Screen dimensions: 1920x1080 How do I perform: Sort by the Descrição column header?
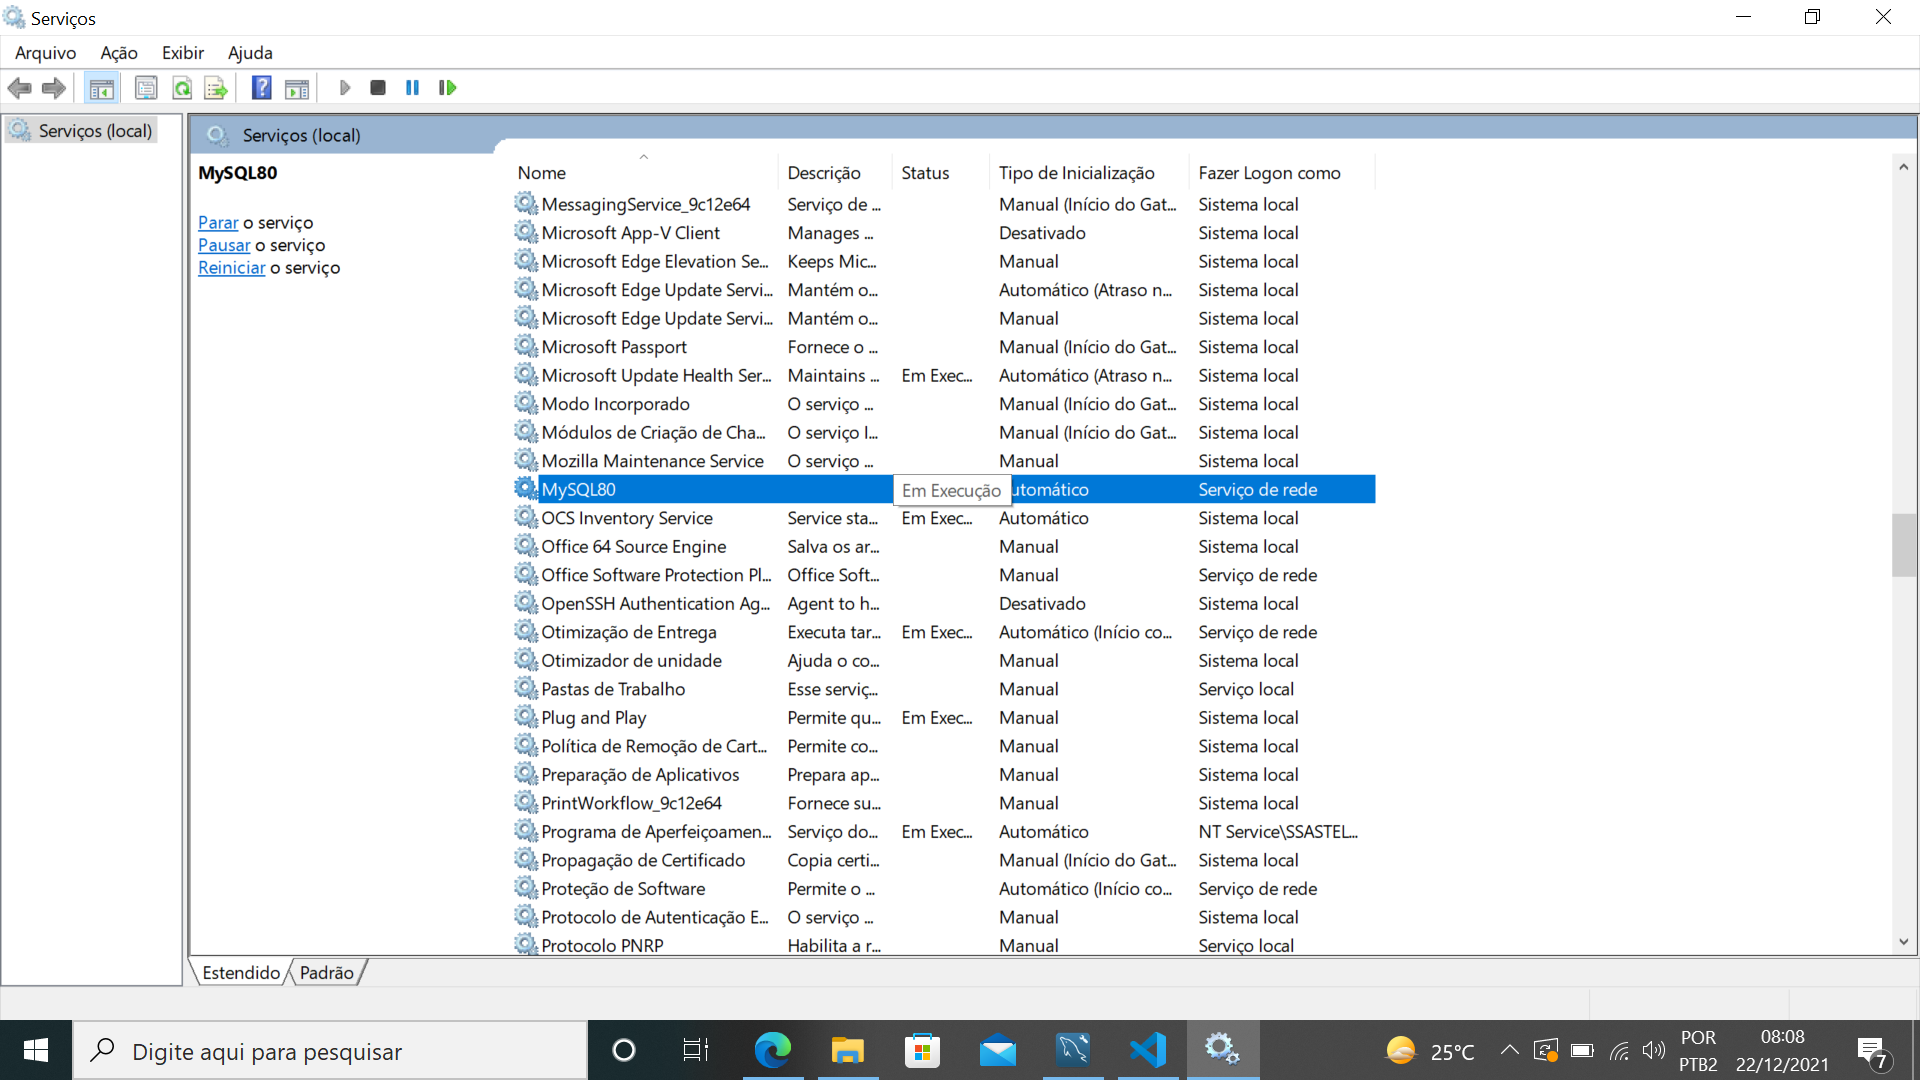pyautogui.click(x=835, y=173)
